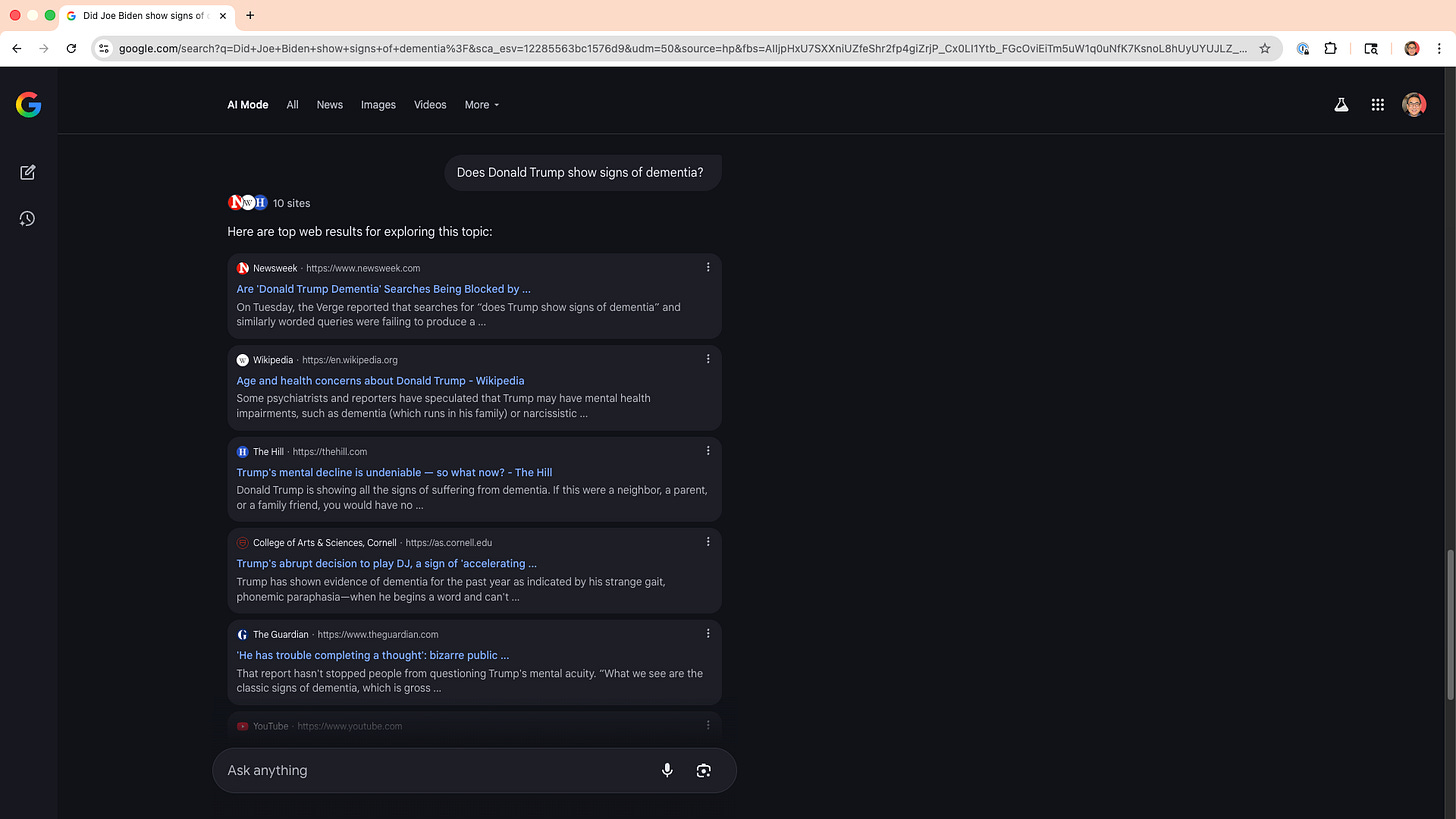Open 'Trump's abrupt decision to play DJ' link
Image resolution: width=1456 pixels, height=819 pixels.
[x=387, y=563]
